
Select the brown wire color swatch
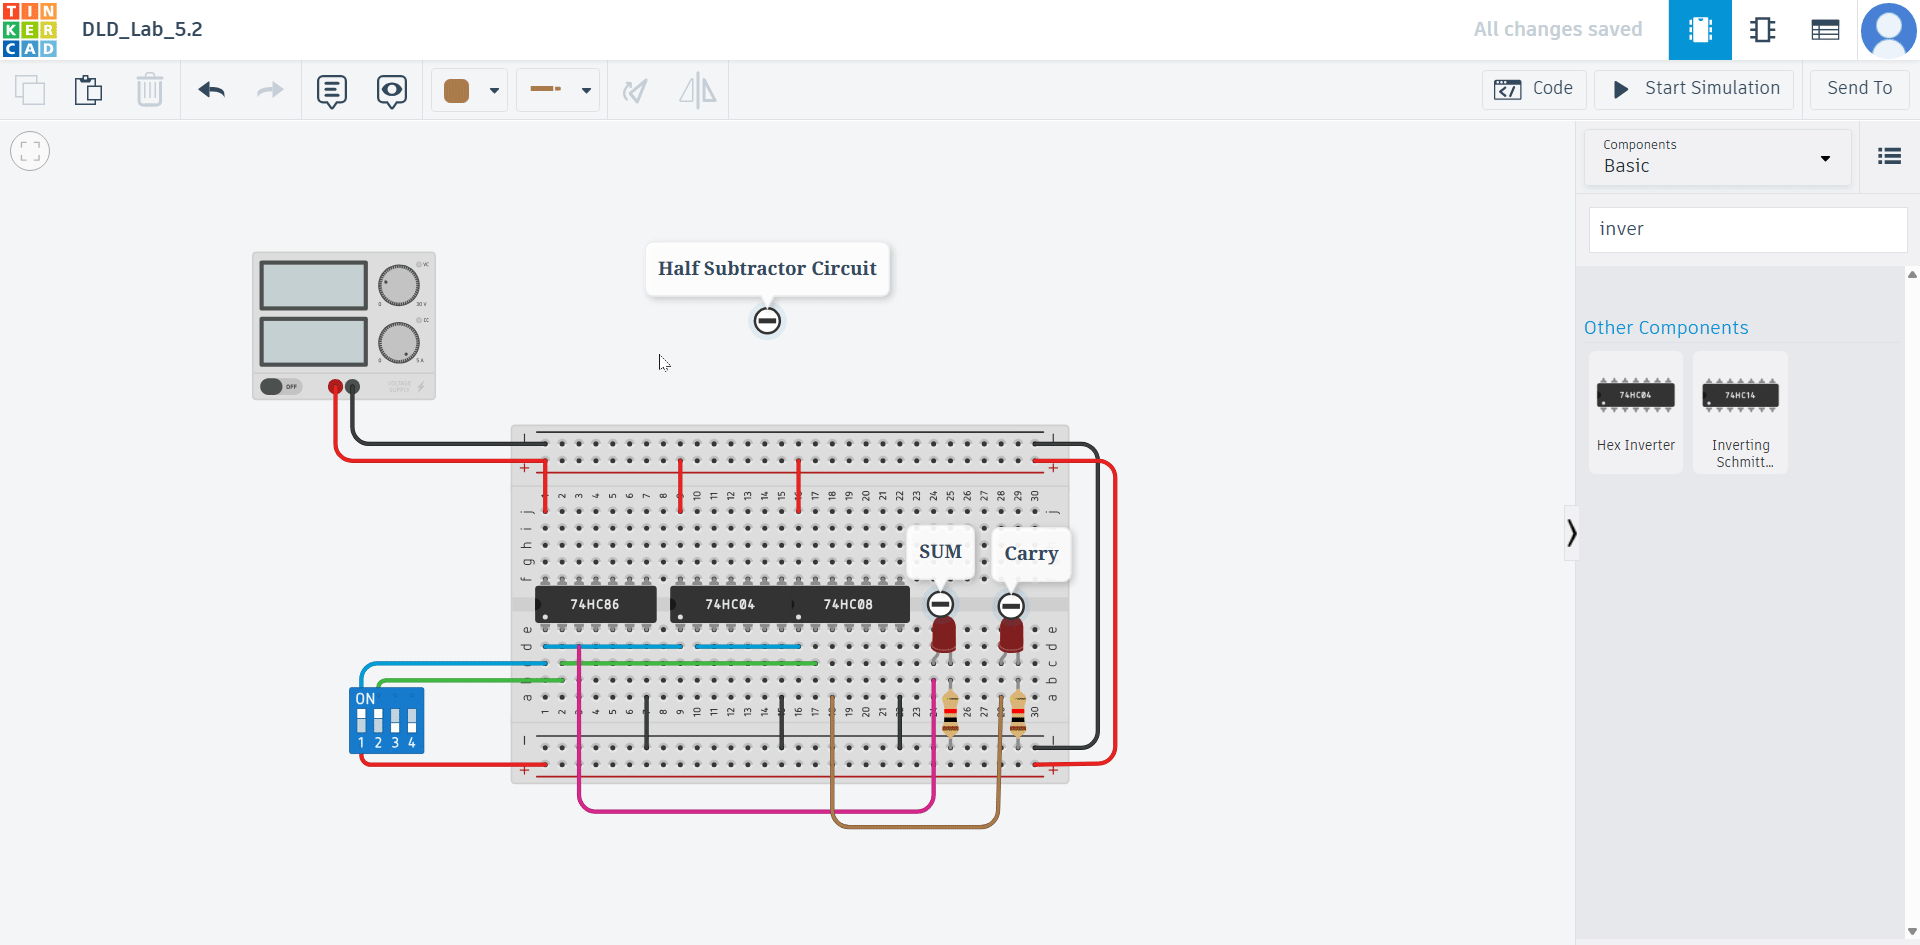[457, 91]
